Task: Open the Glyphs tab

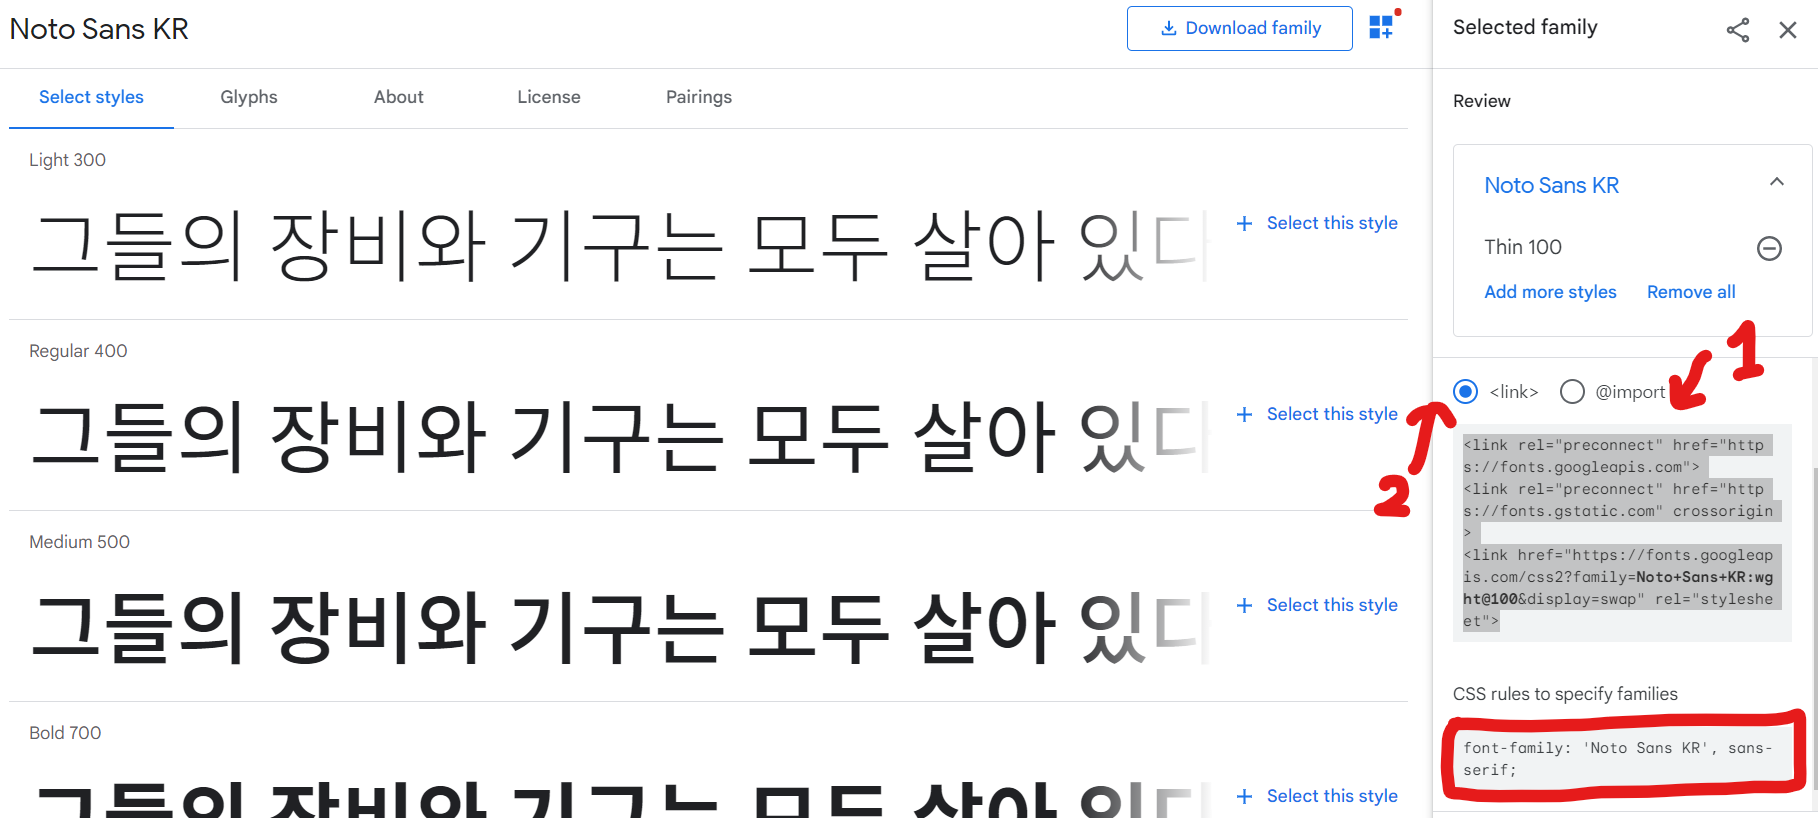Action: pos(249,98)
